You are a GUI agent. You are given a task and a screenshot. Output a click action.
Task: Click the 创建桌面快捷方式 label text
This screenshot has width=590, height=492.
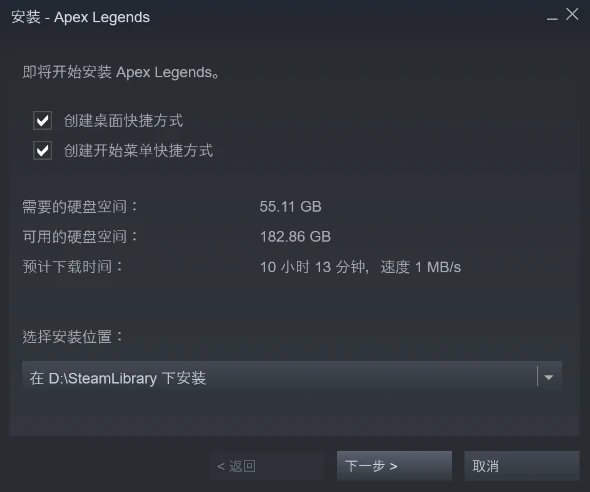pos(123,121)
